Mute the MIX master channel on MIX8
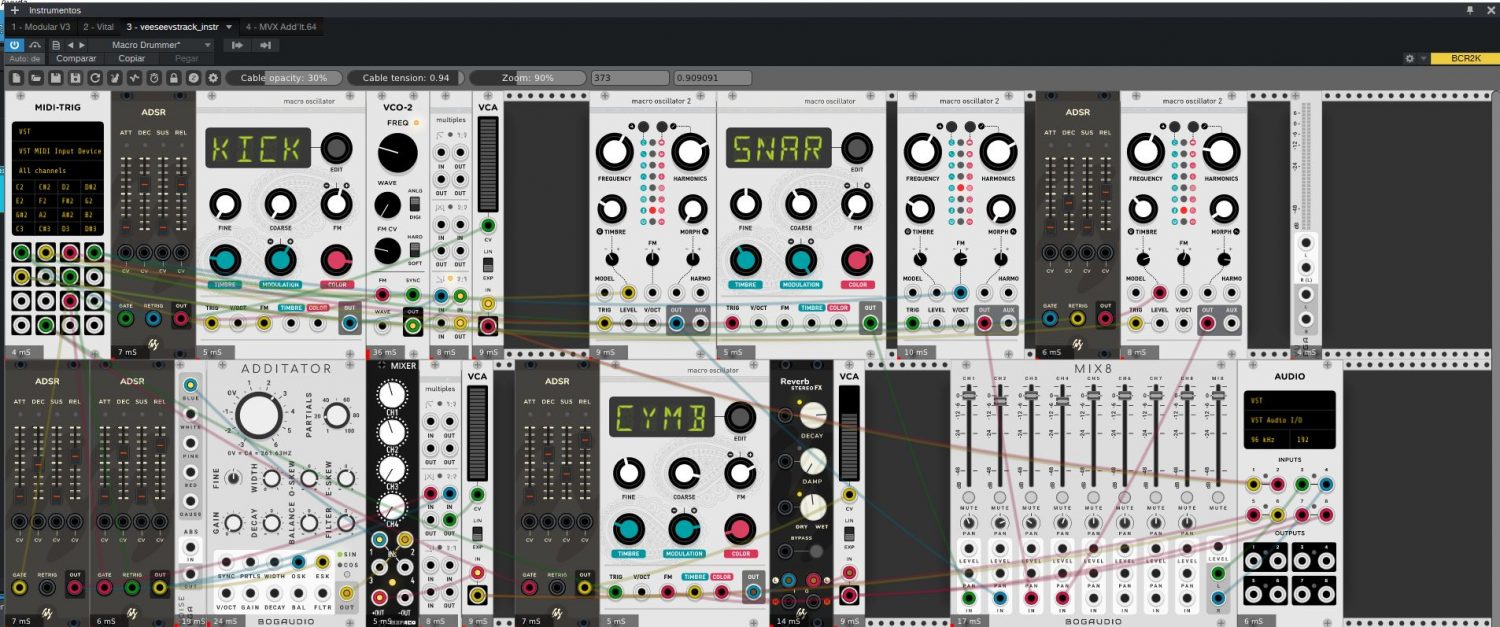The width and height of the screenshot is (1500, 627). [x=1218, y=497]
